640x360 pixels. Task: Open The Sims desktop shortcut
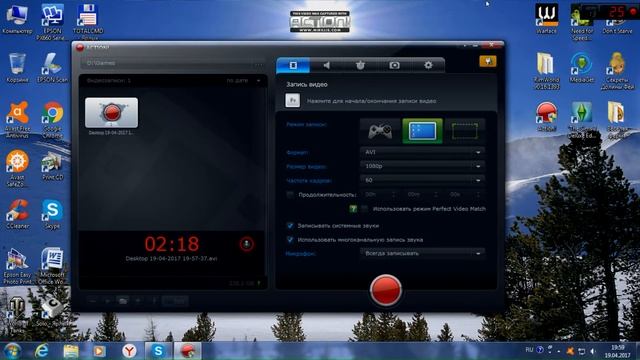pyautogui.click(x=582, y=120)
